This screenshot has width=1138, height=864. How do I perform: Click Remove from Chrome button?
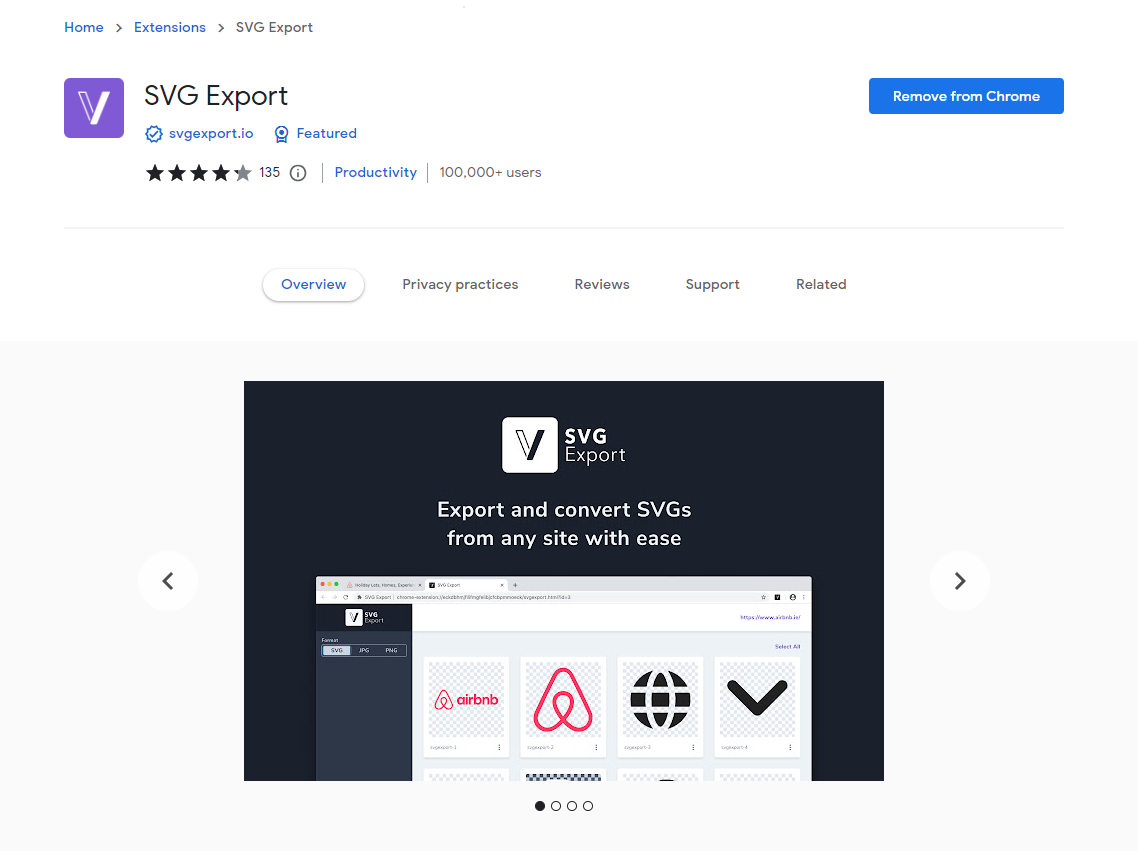pos(966,96)
